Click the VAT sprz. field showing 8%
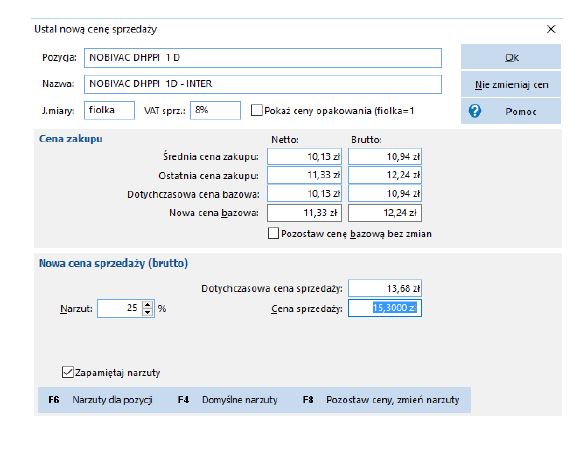This screenshot has height=465, width=588. [215, 110]
